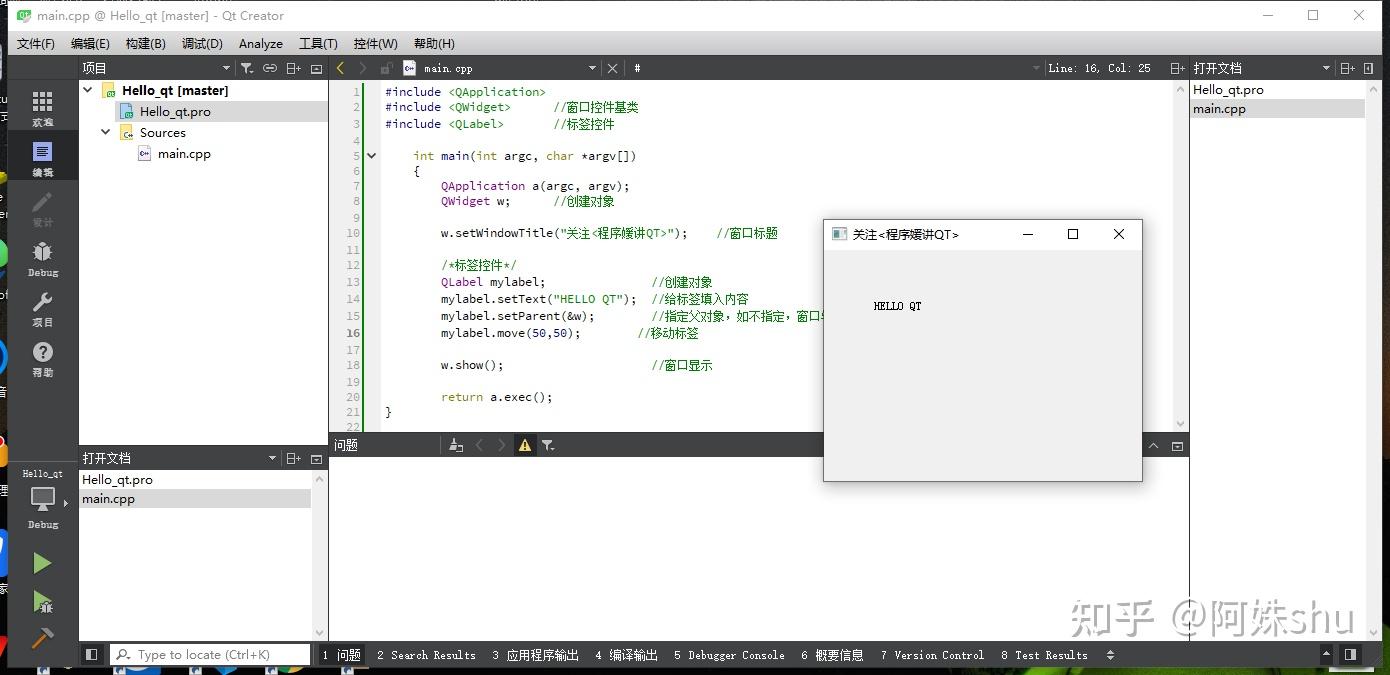
Task: Start debugging with debug-run icon
Action: [44, 602]
